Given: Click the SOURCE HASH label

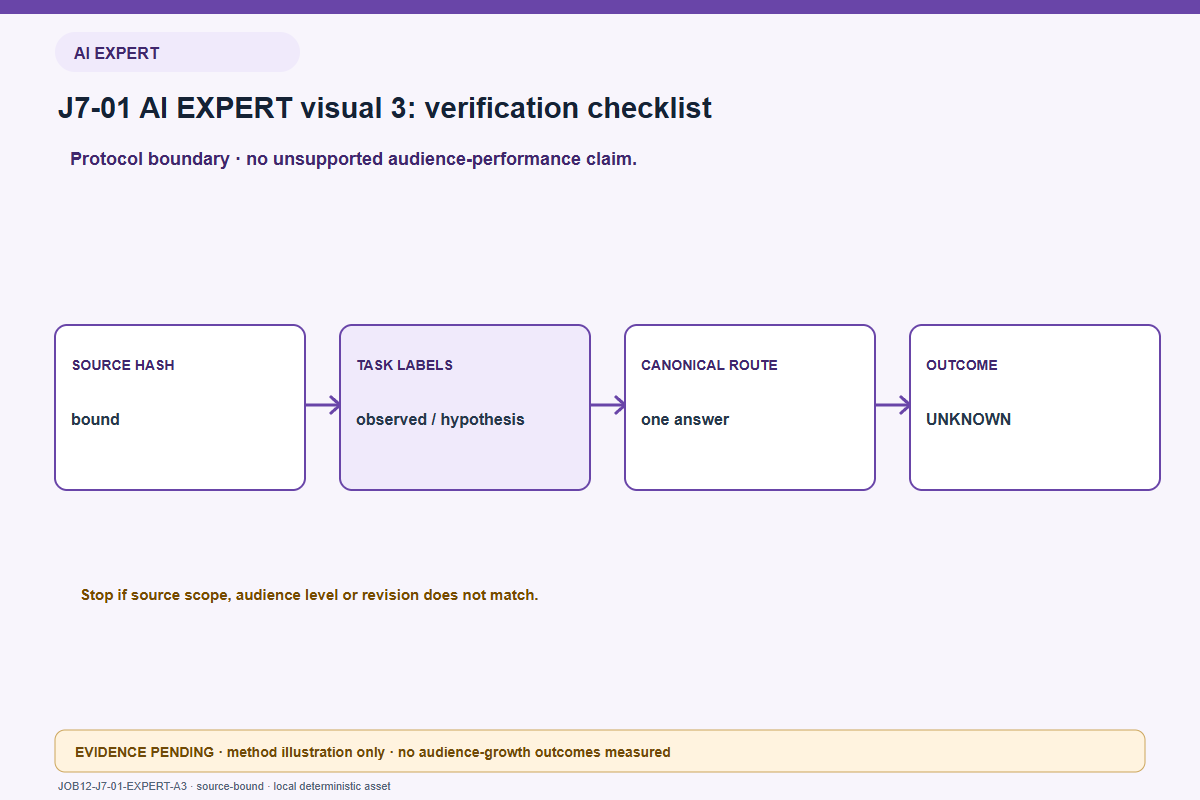Looking at the screenshot, I should click(123, 365).
